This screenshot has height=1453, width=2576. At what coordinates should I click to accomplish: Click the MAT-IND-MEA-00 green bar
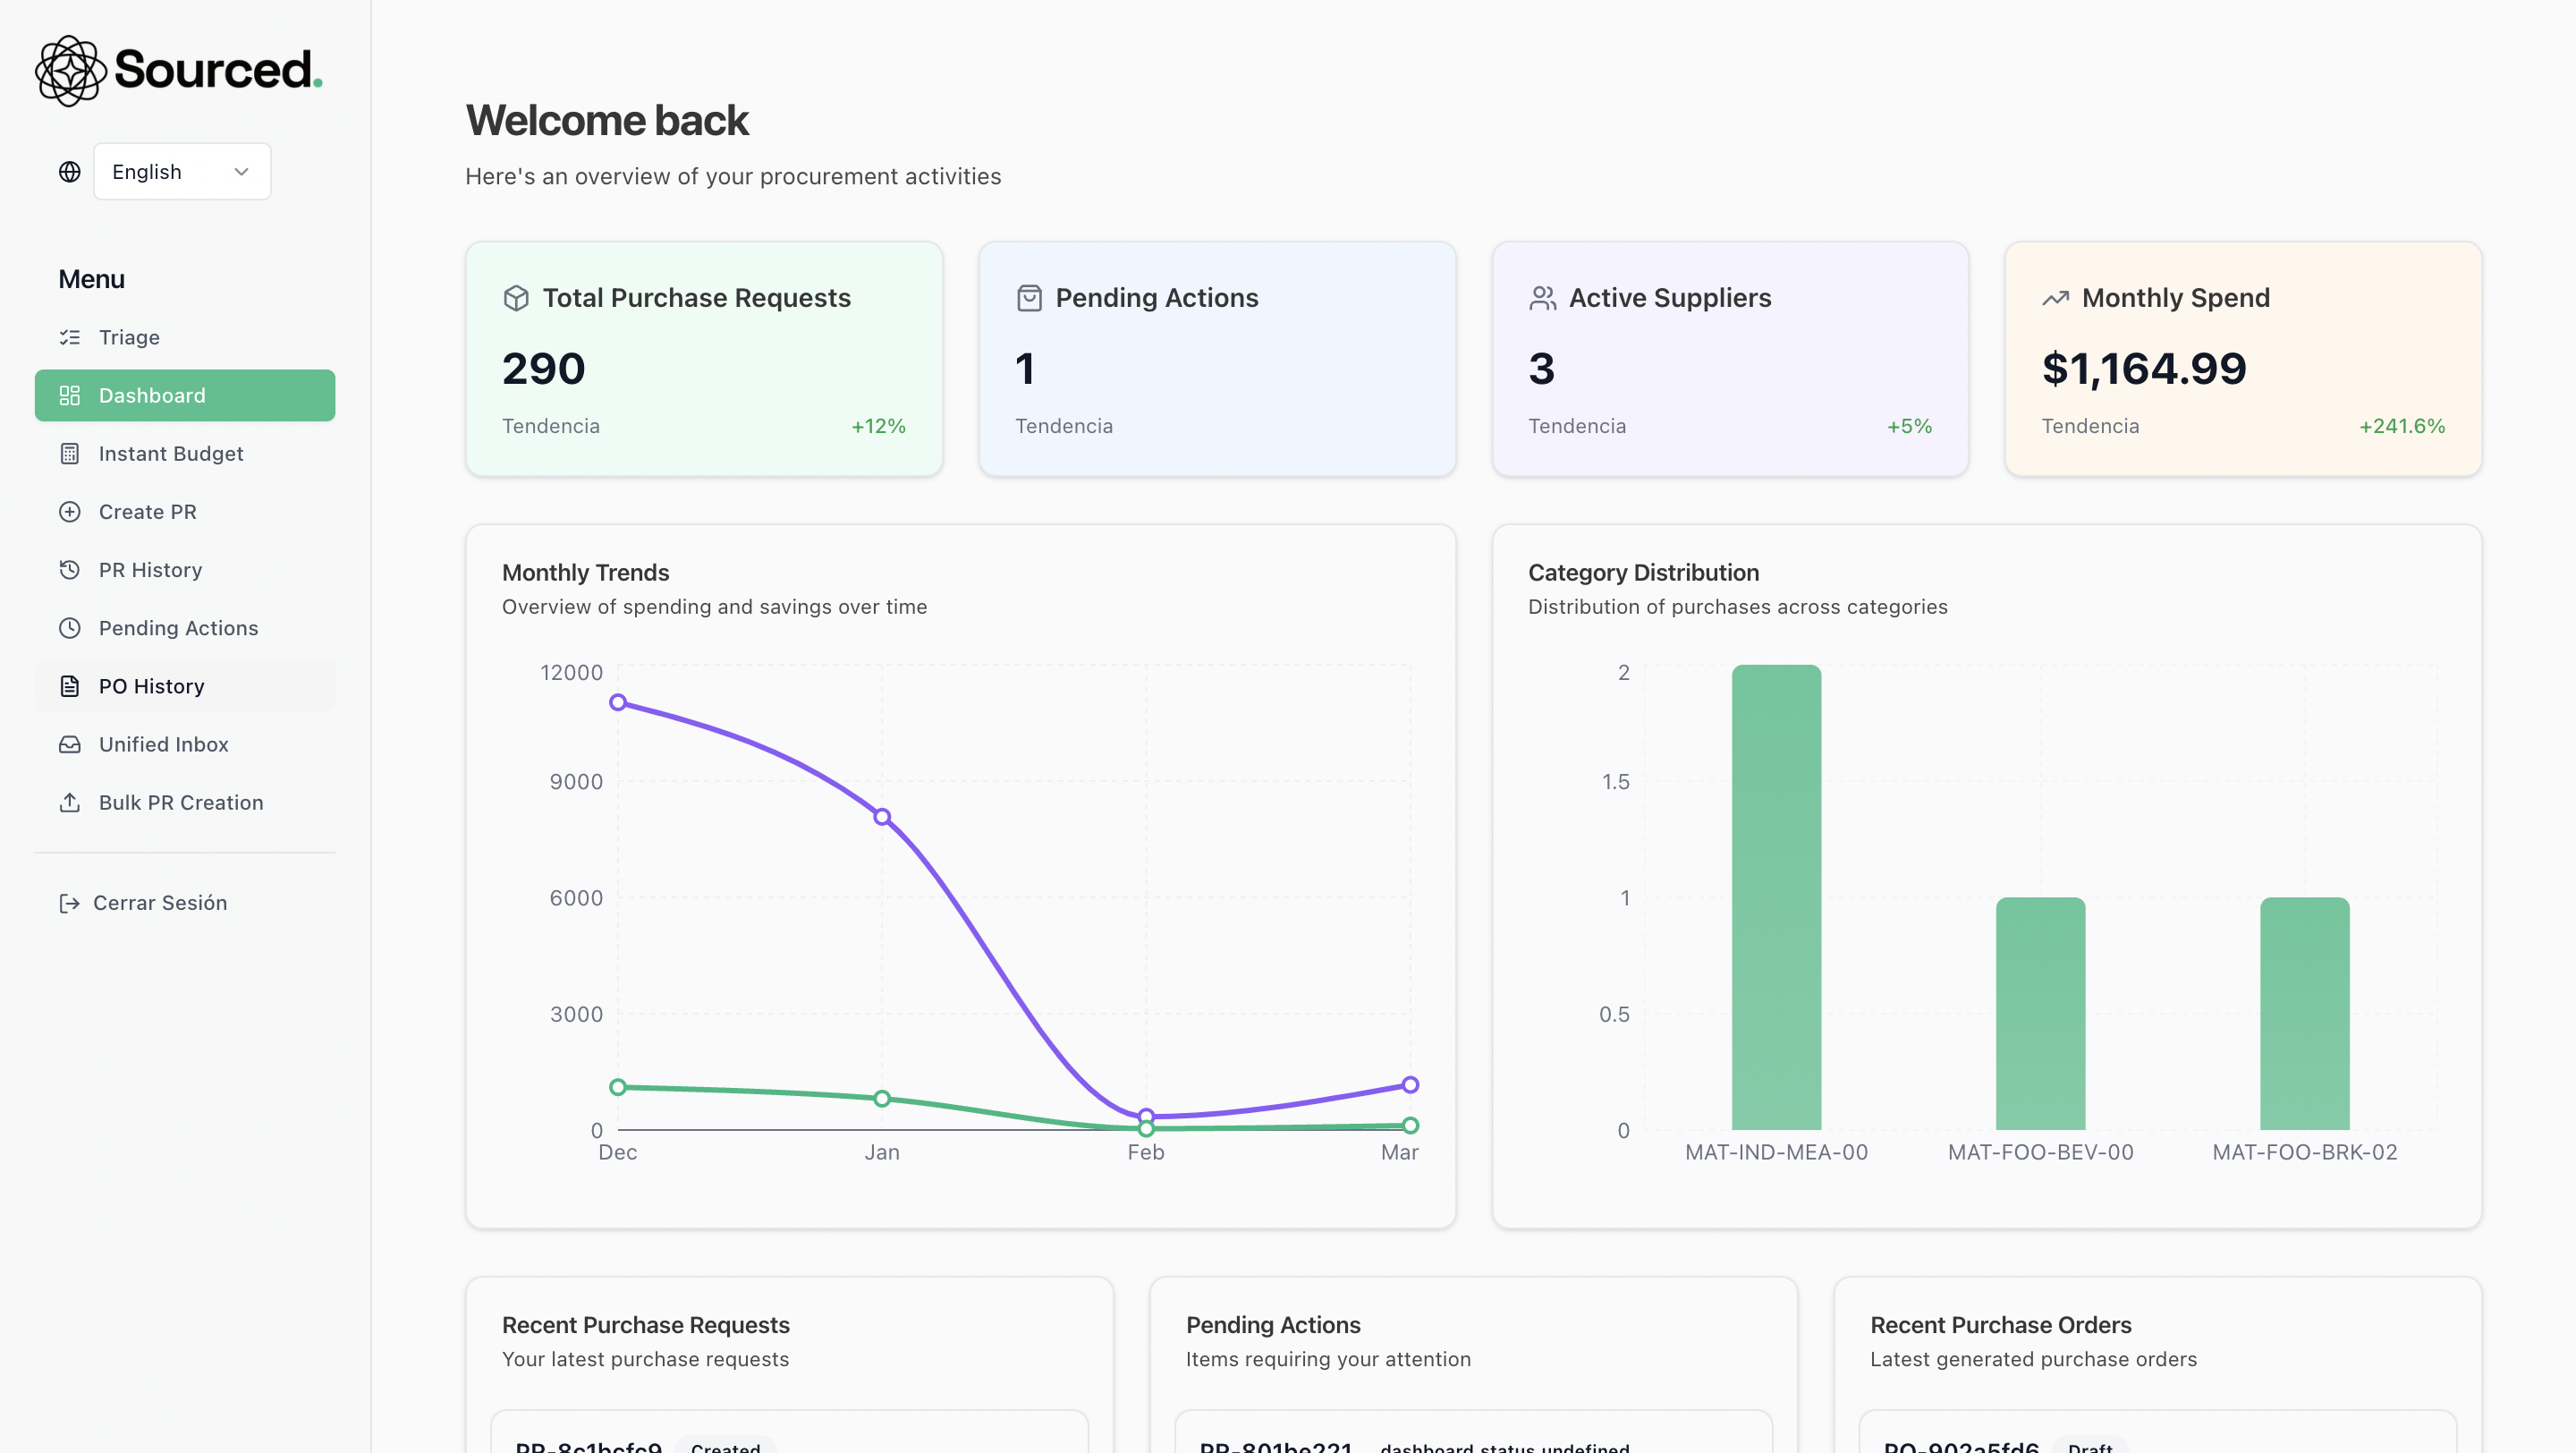pyautogui.click(x=1776, y=897)
